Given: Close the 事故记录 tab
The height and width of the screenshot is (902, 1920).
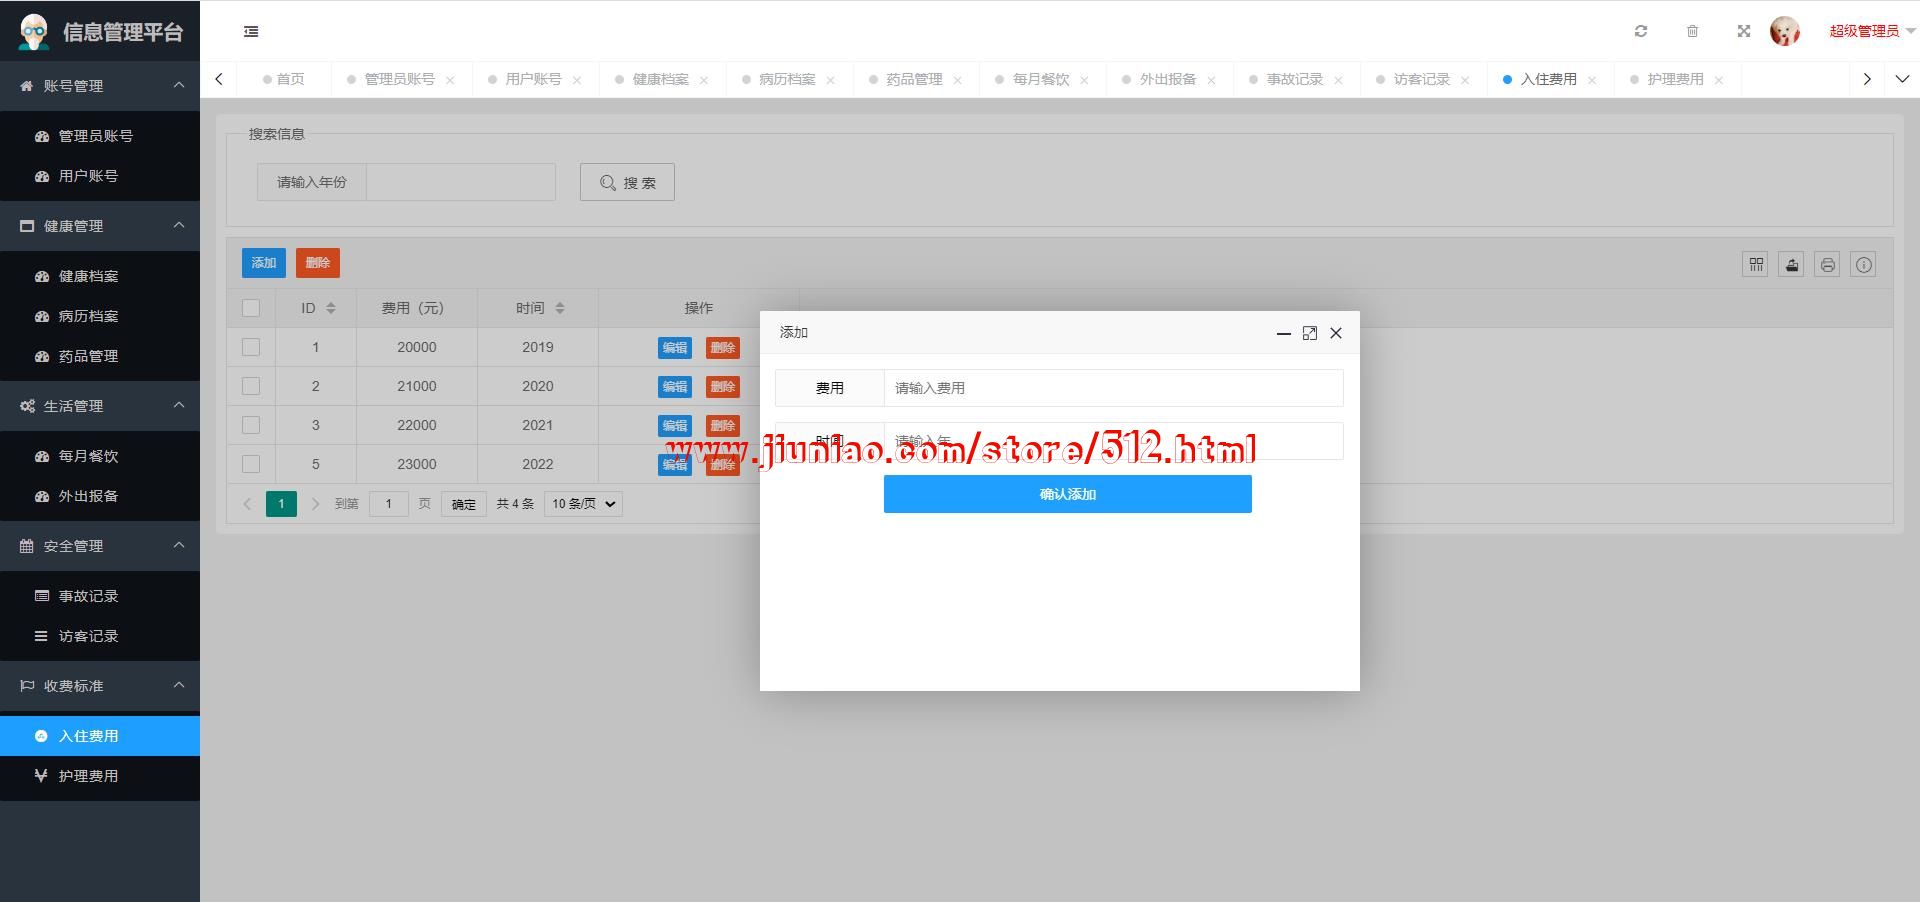Looking at the screenshot, I should click(1338, 80).
